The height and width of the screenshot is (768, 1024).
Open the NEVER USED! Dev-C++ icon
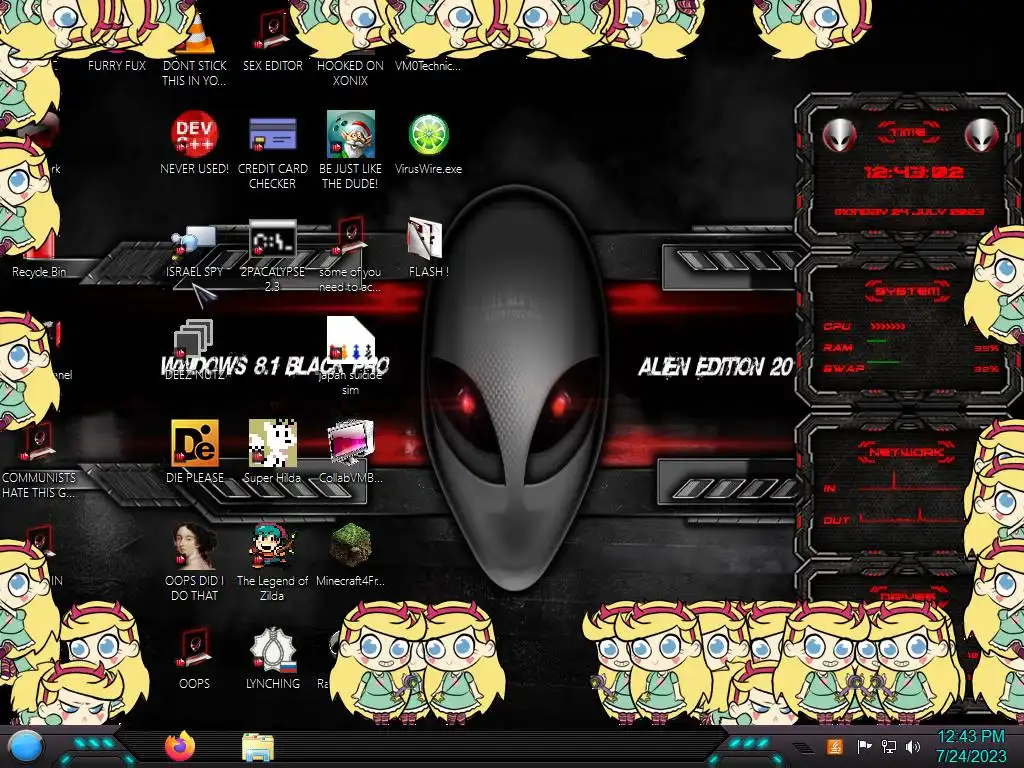(194, 134)
